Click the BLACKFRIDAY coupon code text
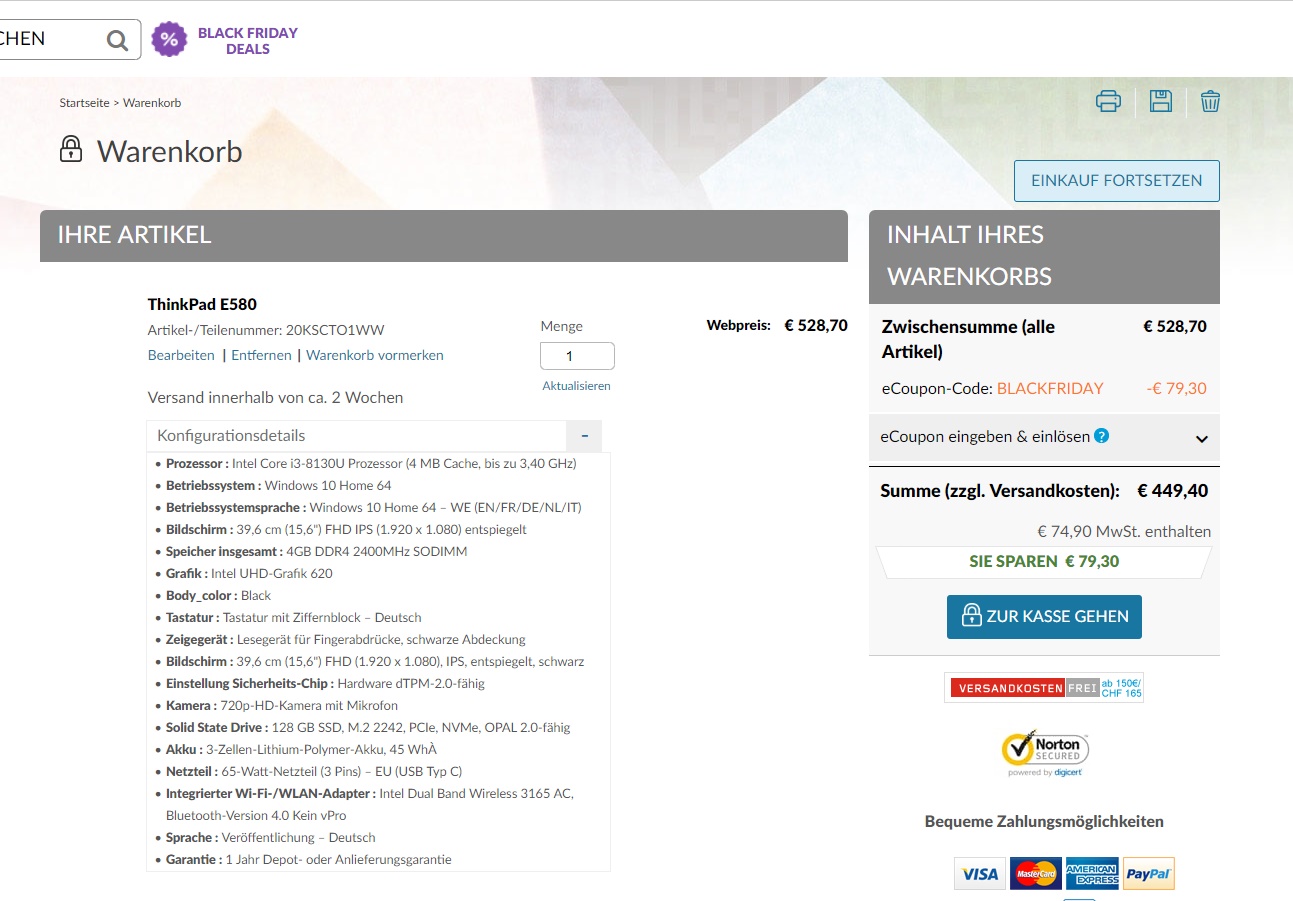1293x901 pixels. (x=1050, y=388)
